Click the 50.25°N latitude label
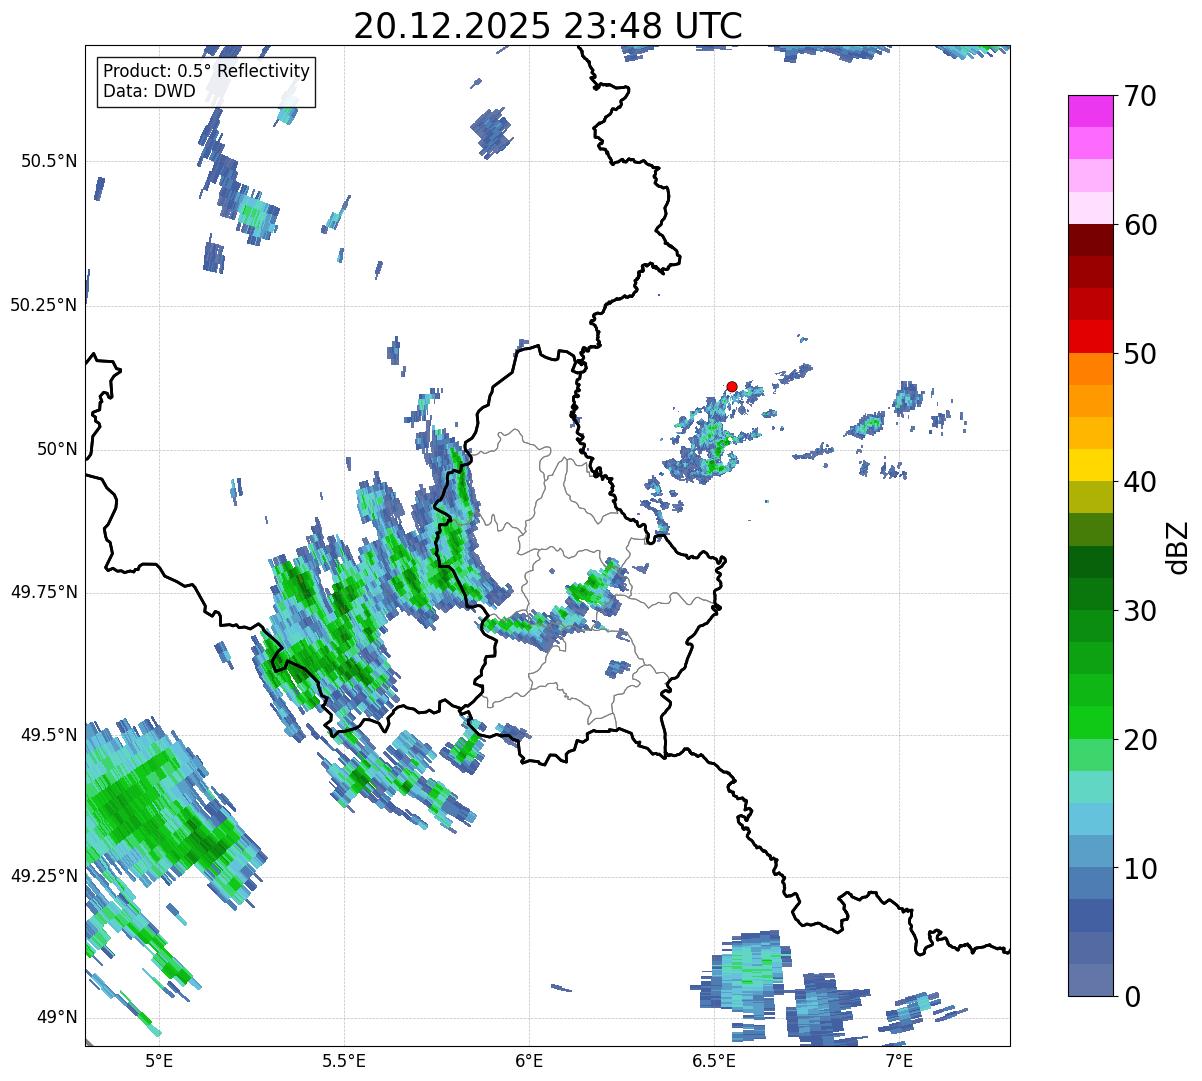The image size is (1202, 1081). (44, 305)
